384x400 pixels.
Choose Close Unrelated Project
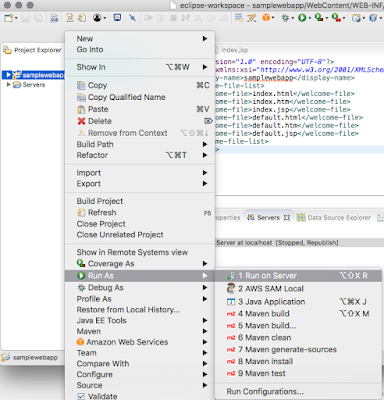tap(140, 235)
